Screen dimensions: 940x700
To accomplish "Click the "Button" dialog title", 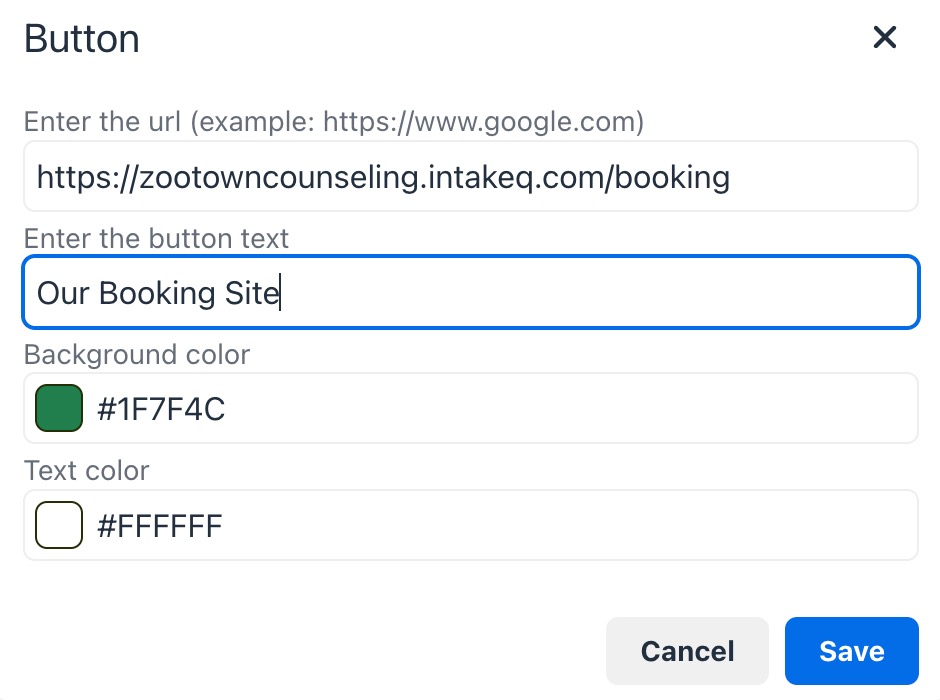I will pos(82,40).
